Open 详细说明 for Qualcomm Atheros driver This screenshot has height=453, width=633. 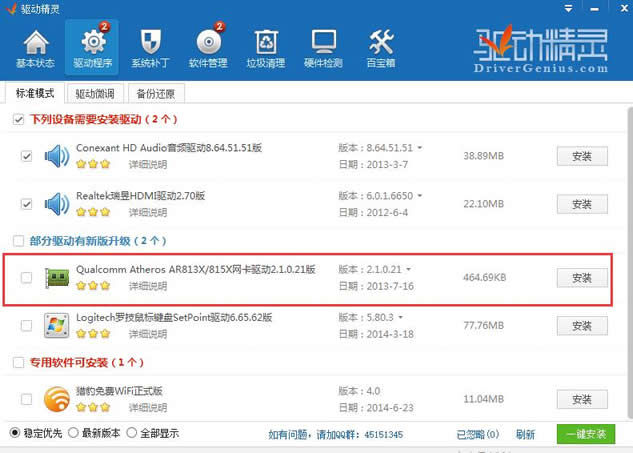(x=148, y=286)
